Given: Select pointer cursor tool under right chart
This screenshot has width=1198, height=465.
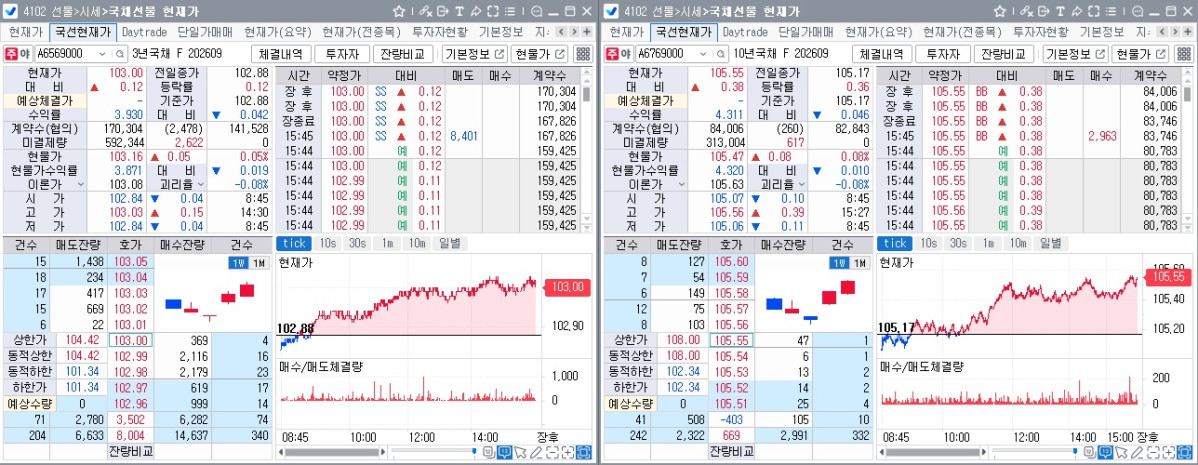Looking at the screenshot, I should 1122,452.
